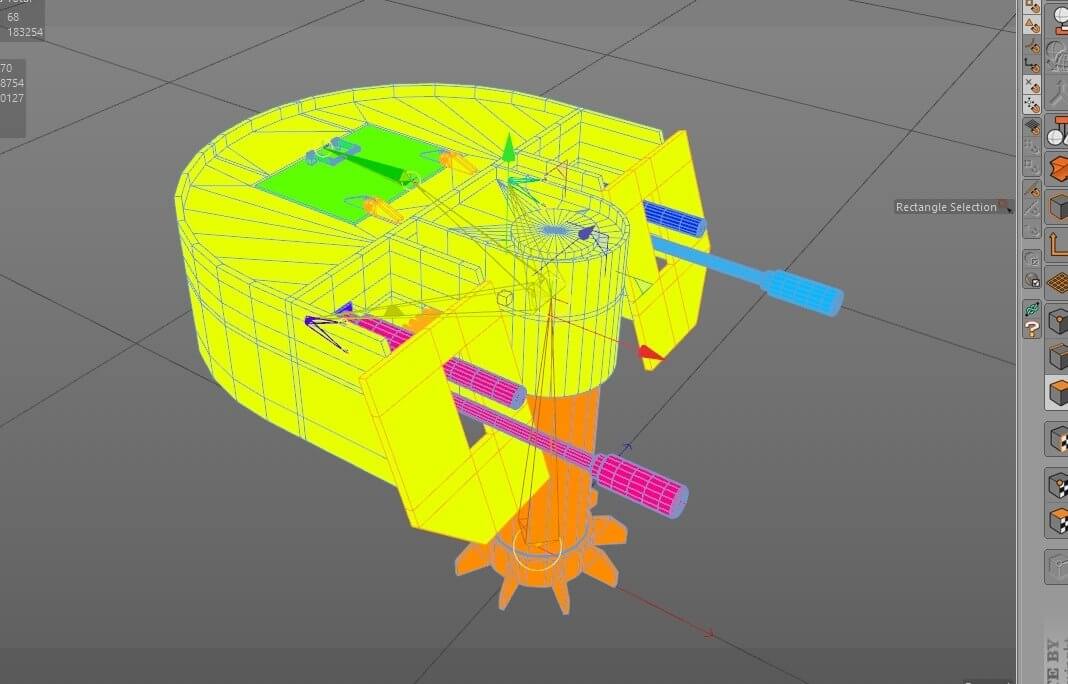The height and width of the screenshot is (684, 1068).
Task: Open help via the question mark icon
Action: coord(1032,328)
